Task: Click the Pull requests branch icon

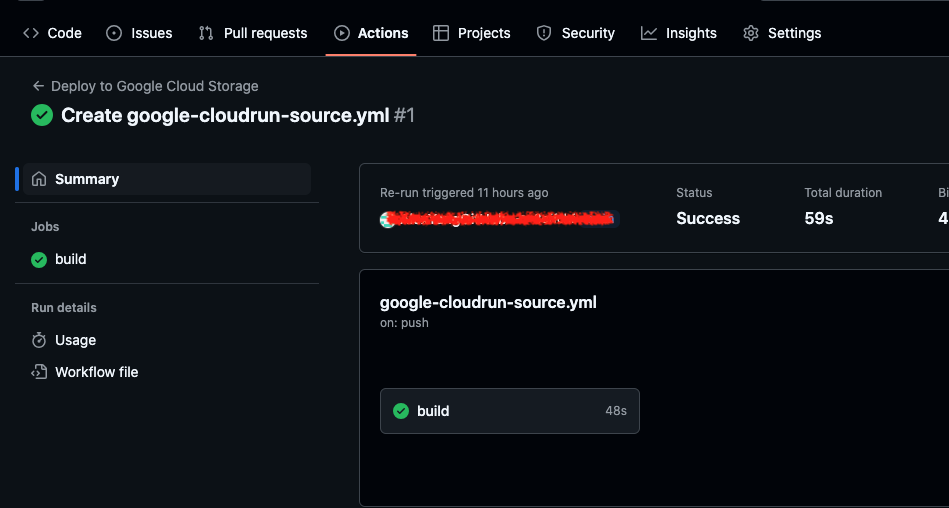Action: [x=206, y=33]
